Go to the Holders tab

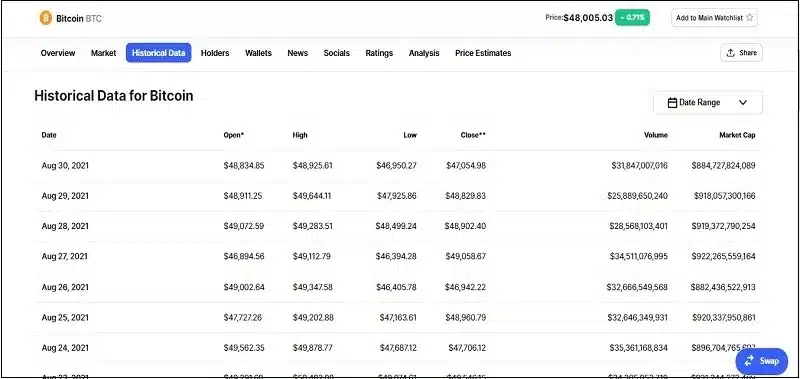pos(215,53)
